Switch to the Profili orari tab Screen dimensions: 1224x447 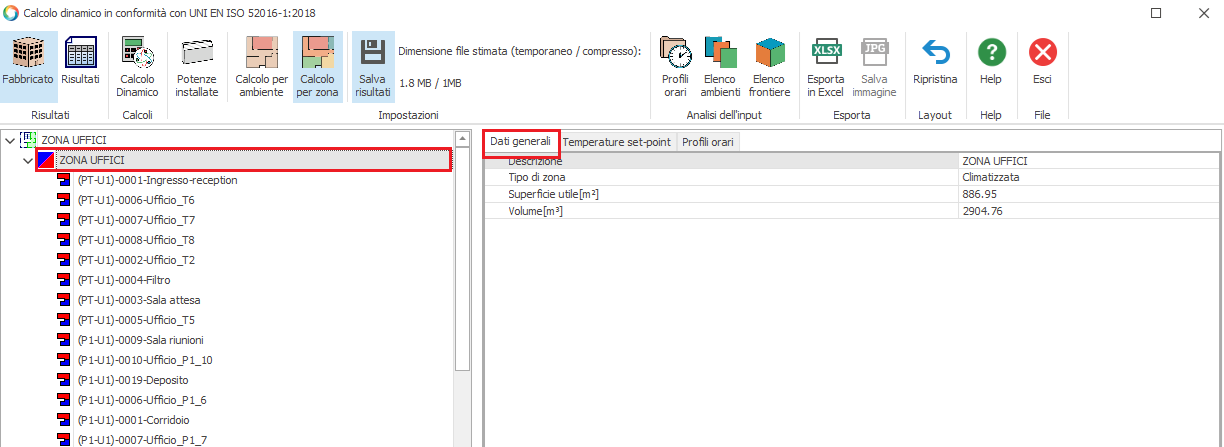point(708,142)
